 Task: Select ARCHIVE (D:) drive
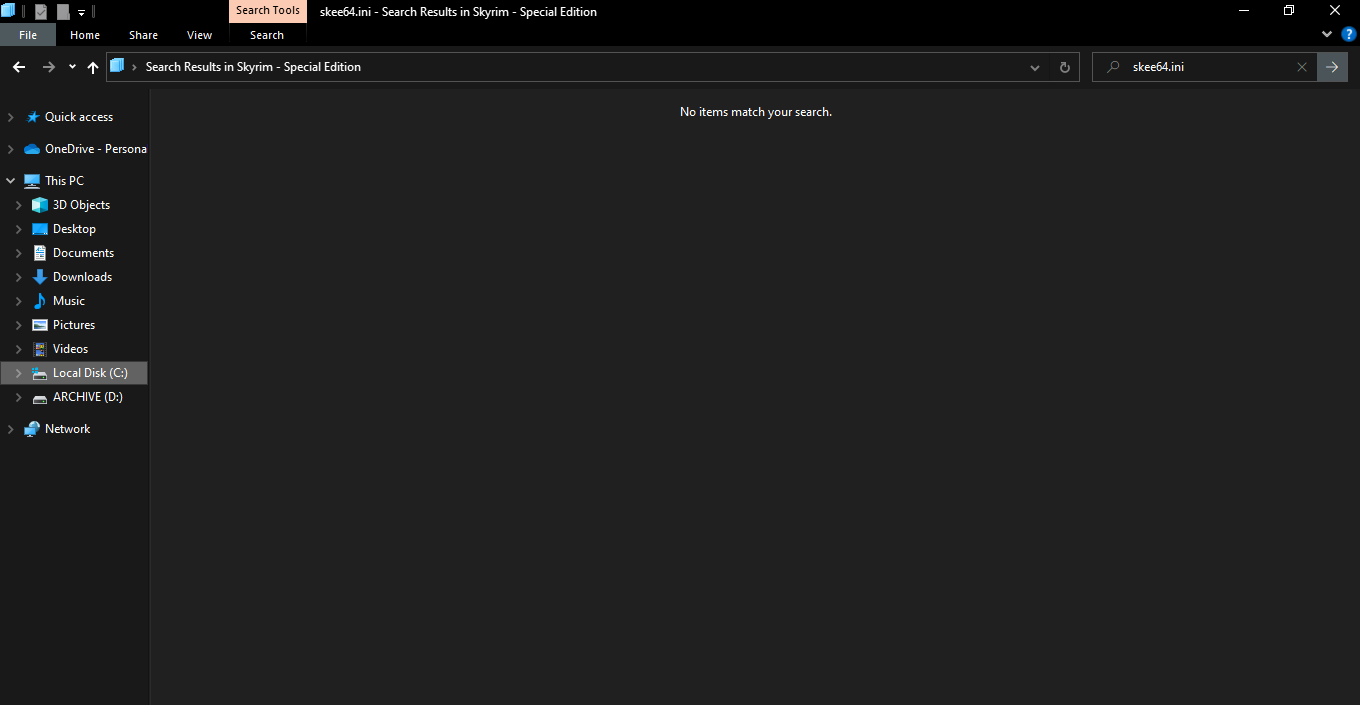tap(88, 397)
